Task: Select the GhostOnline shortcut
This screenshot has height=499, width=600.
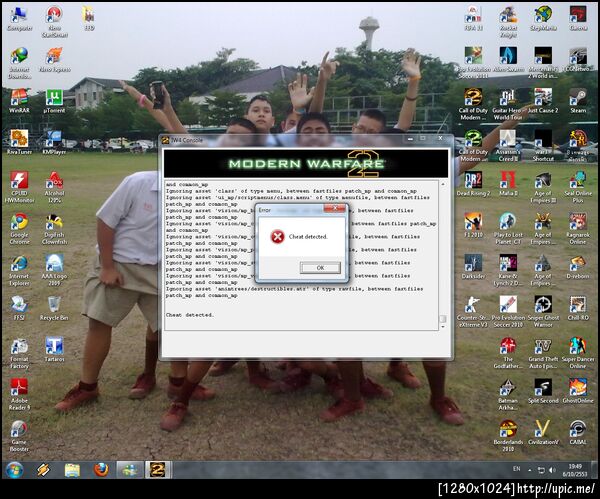Action: 578,390
